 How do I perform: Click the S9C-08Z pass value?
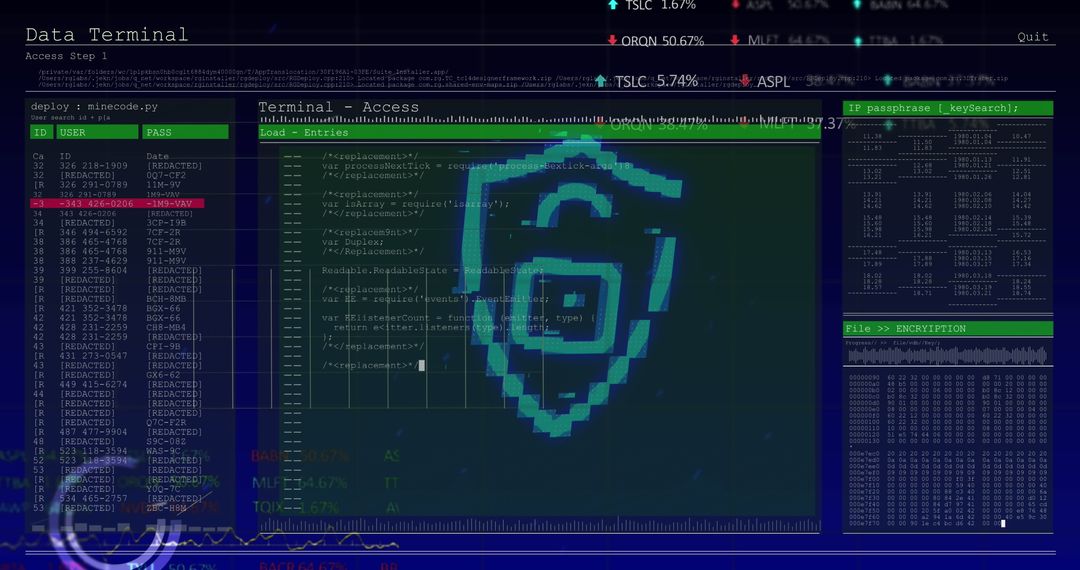coord(166,442)
